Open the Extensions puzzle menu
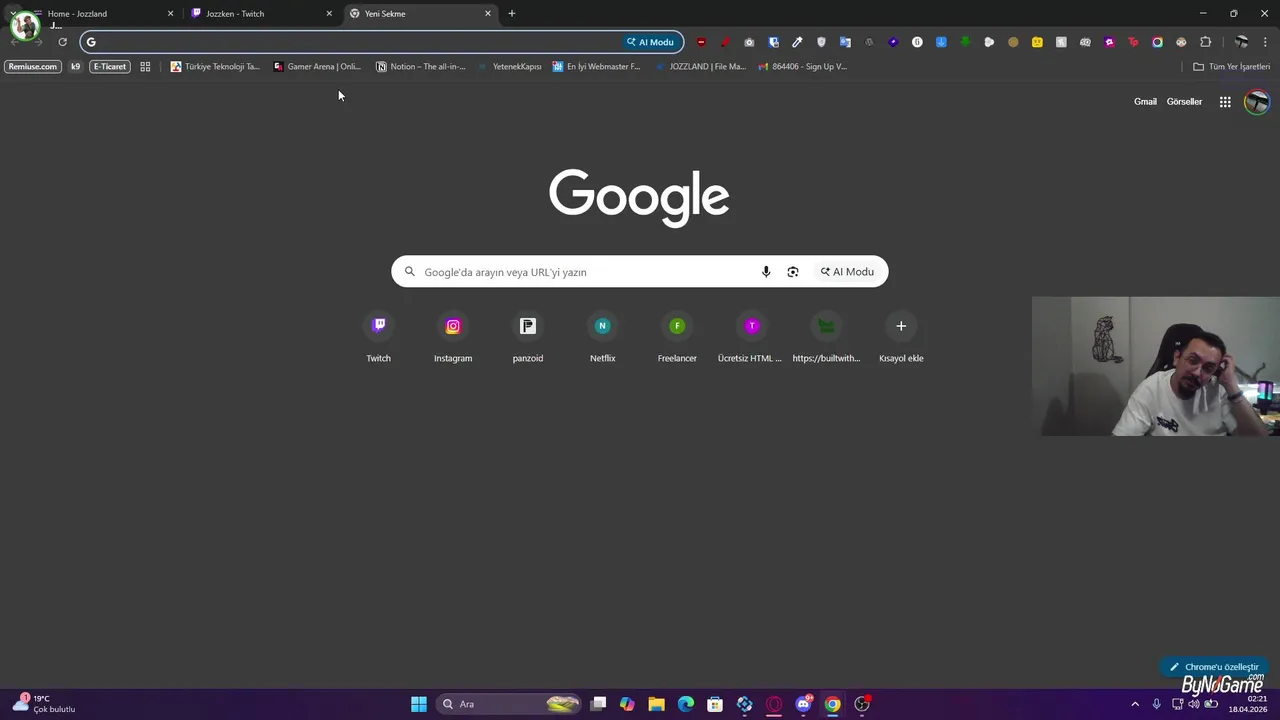Screen dimensions: 1280x720 click(x=1205, y=42)
